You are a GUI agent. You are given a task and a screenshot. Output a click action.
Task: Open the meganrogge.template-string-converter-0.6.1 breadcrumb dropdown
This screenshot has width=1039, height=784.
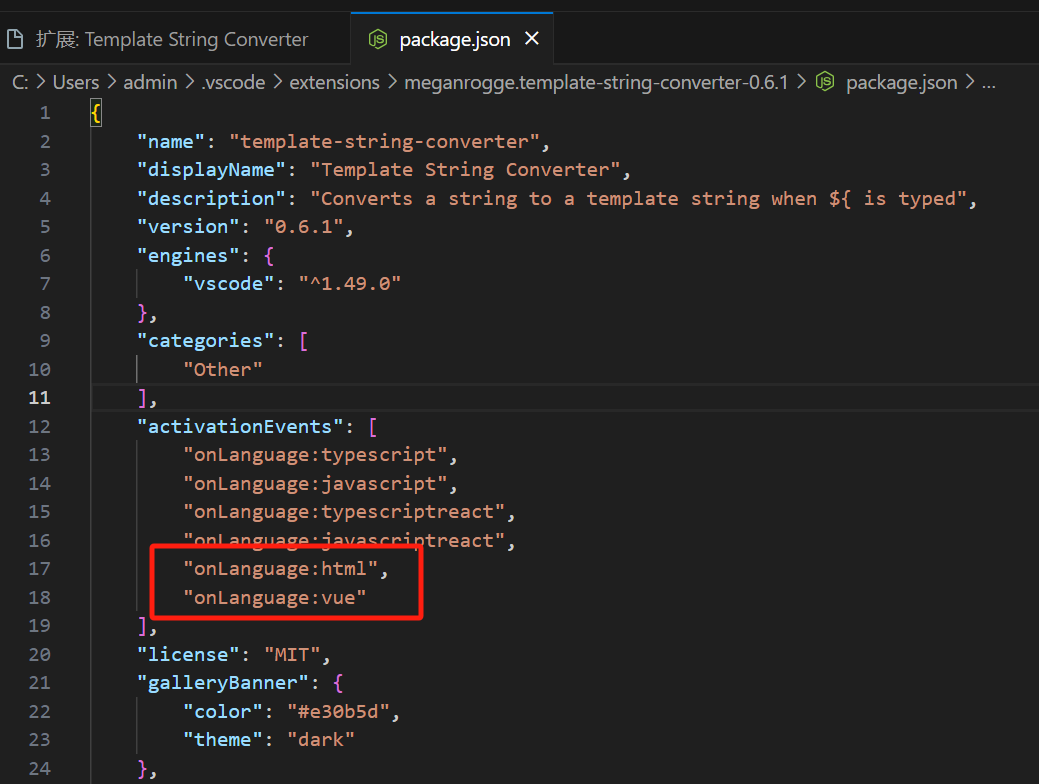click(596, 82)
